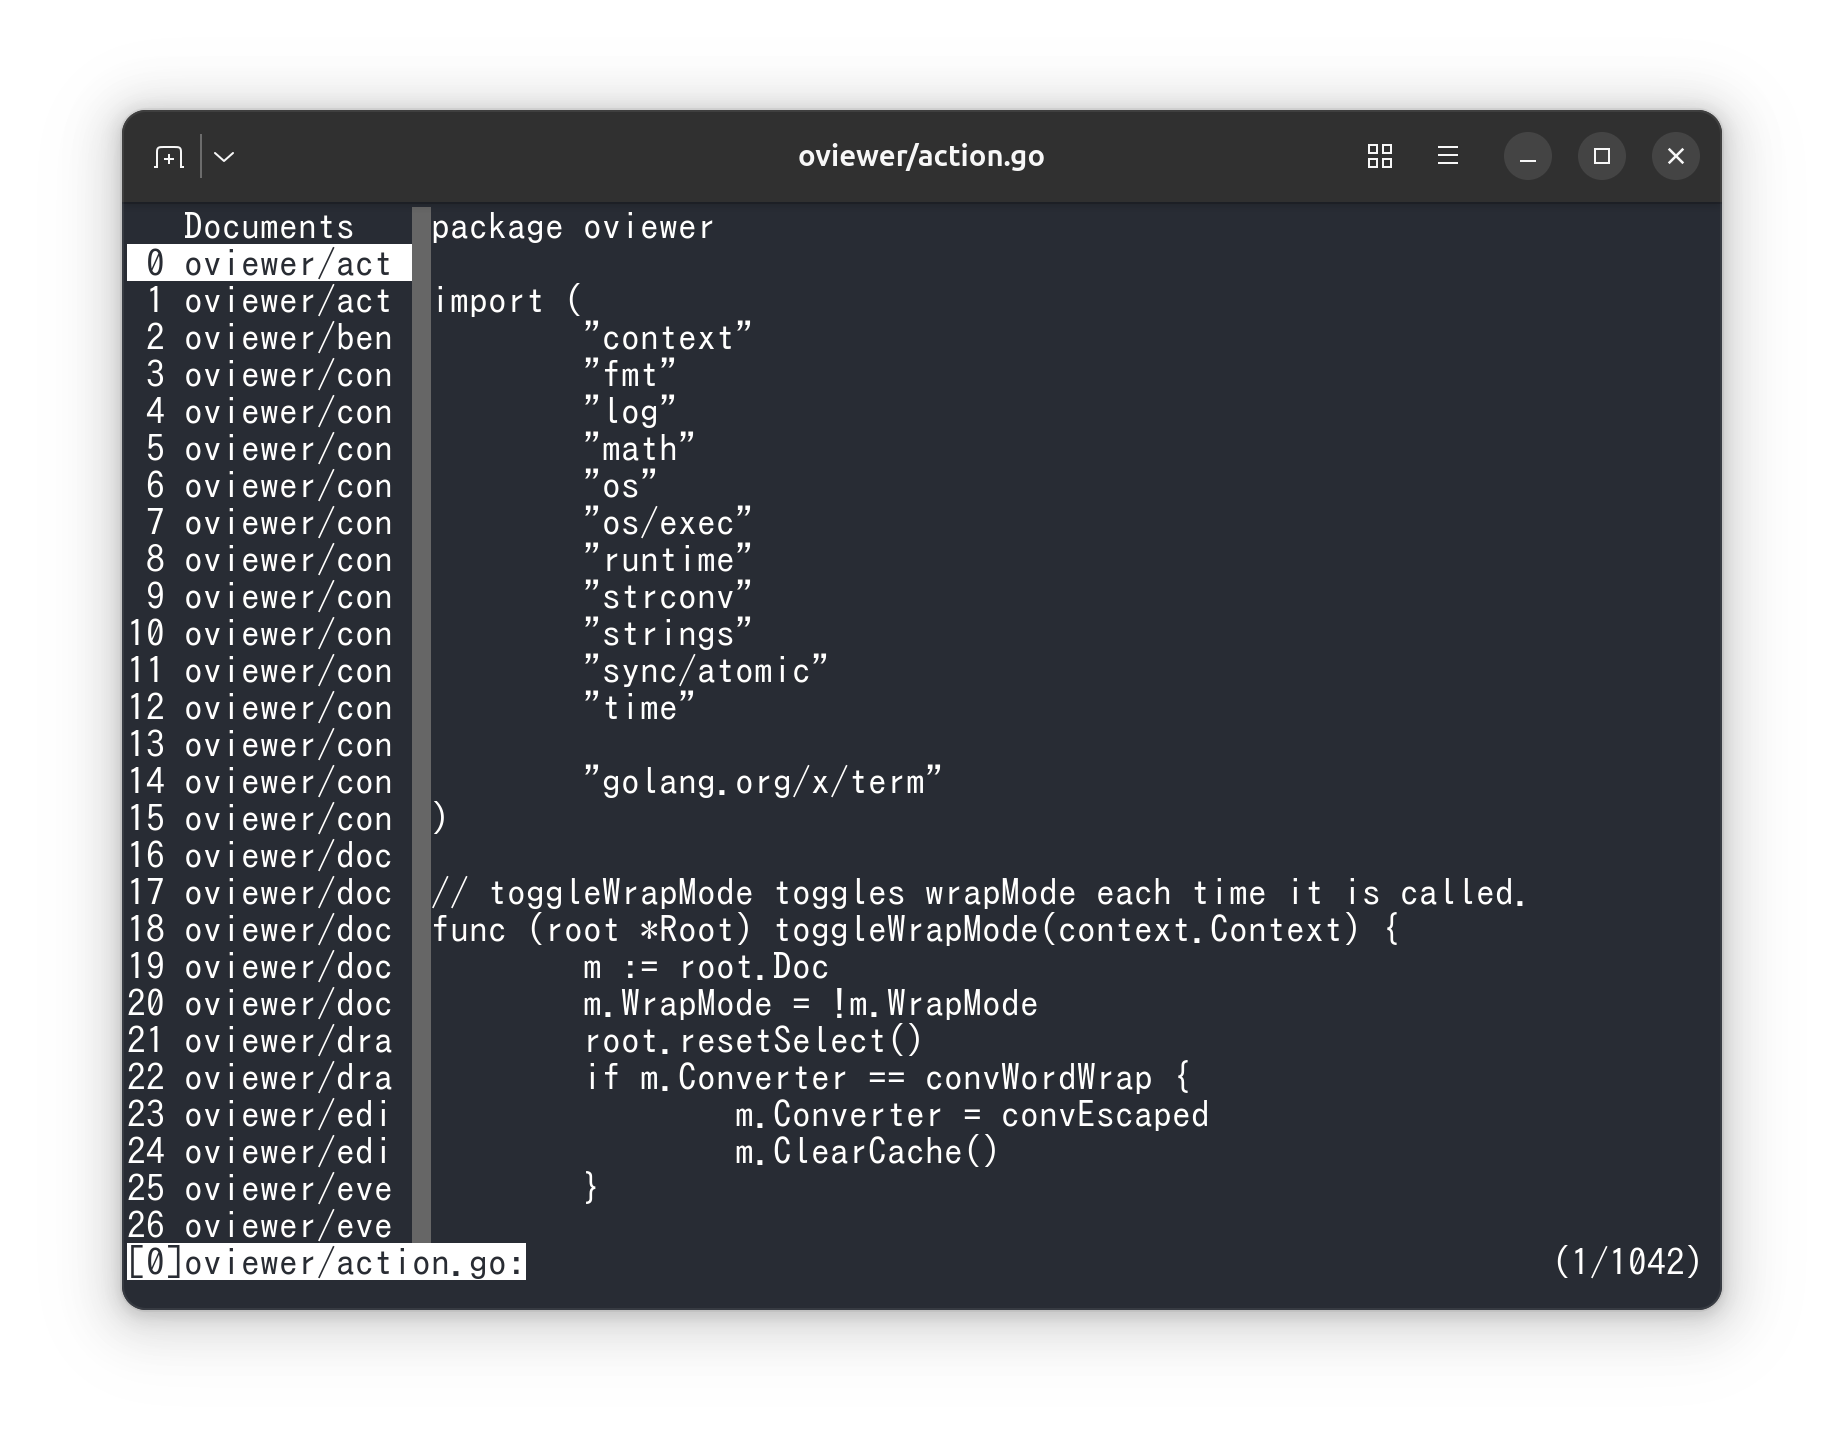Open the hamburger main menu
The width and height of the screenshot is (1844, 1444).
[1447, 156]
